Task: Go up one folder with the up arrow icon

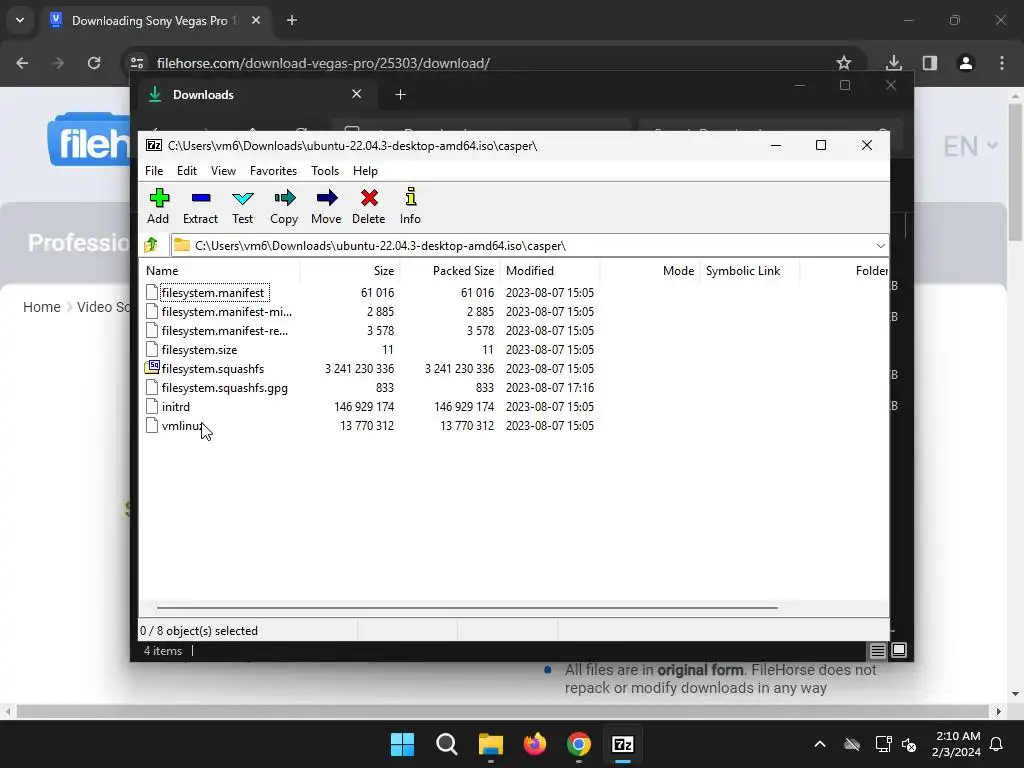Action: 152,246
